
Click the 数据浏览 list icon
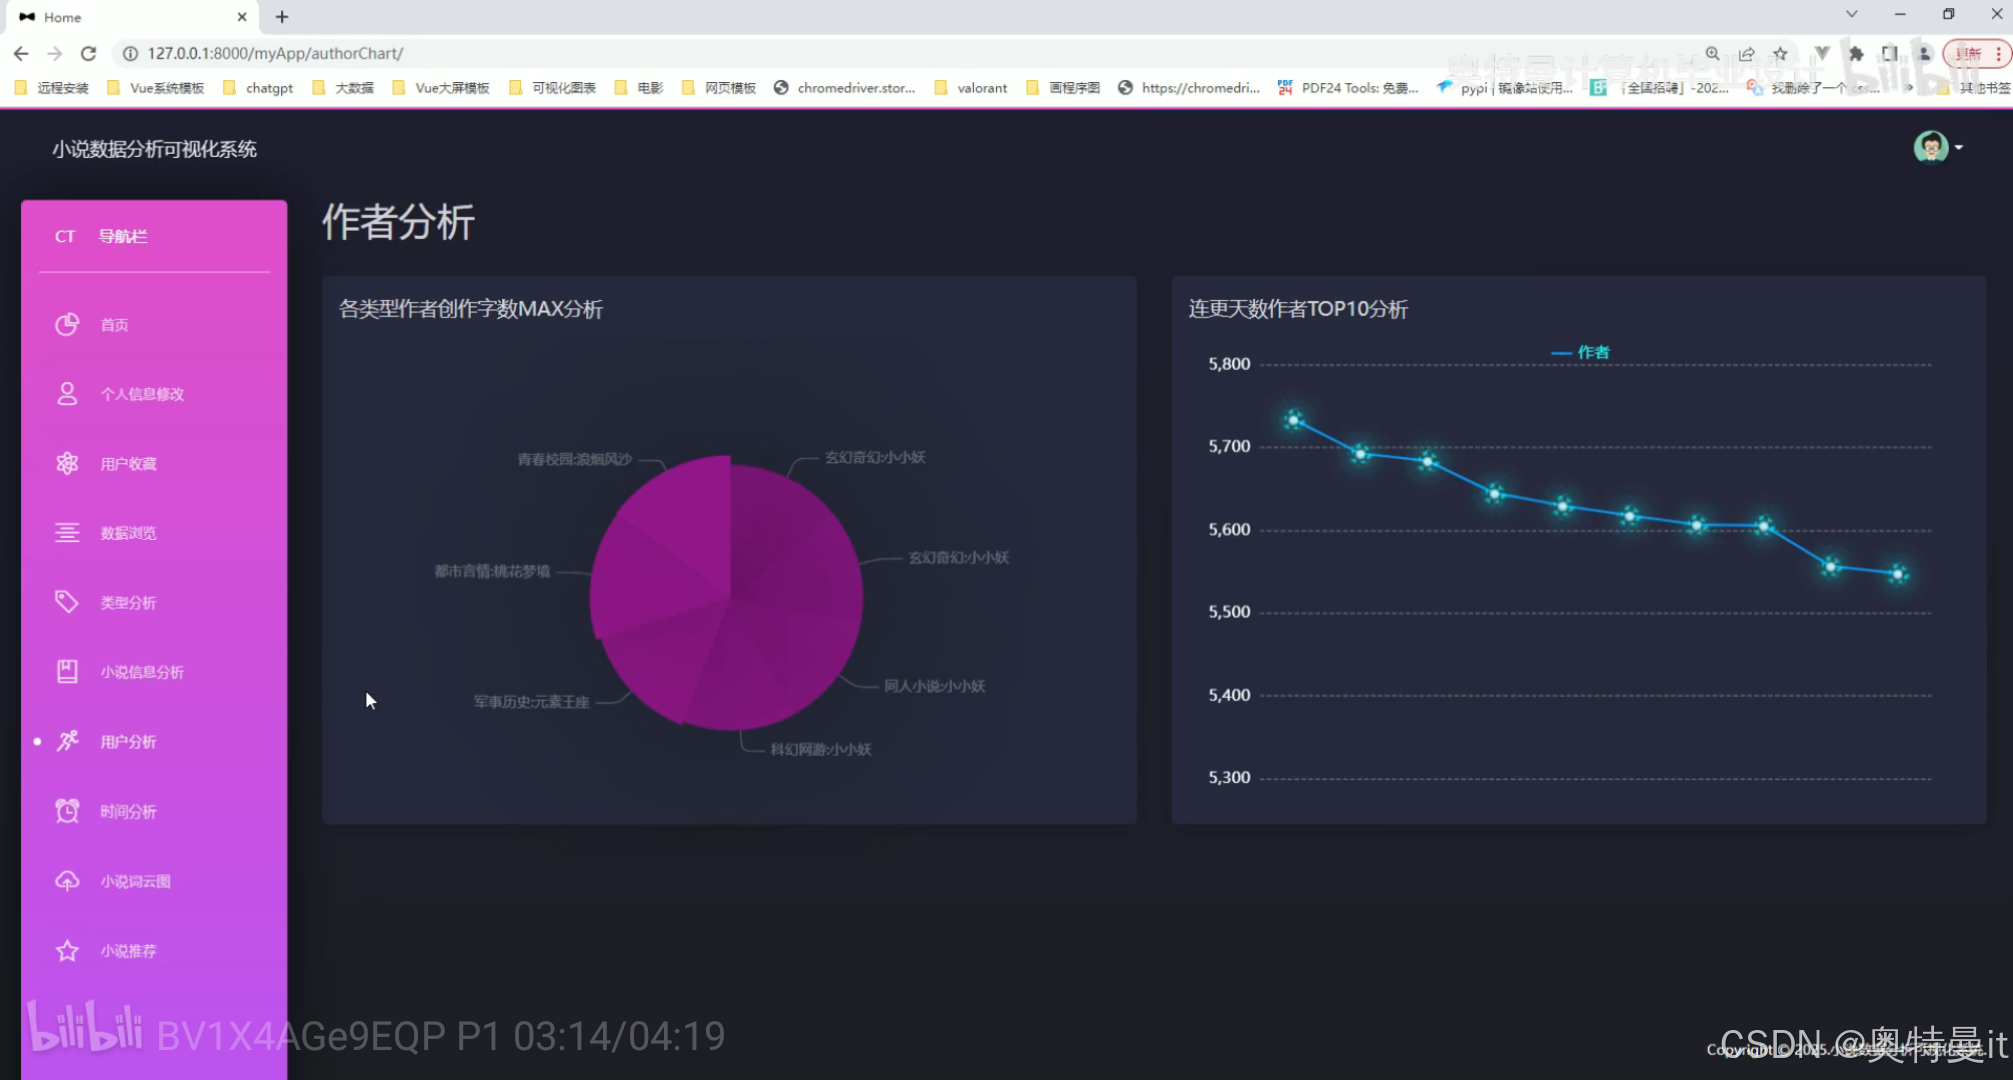tap(67, 532)
